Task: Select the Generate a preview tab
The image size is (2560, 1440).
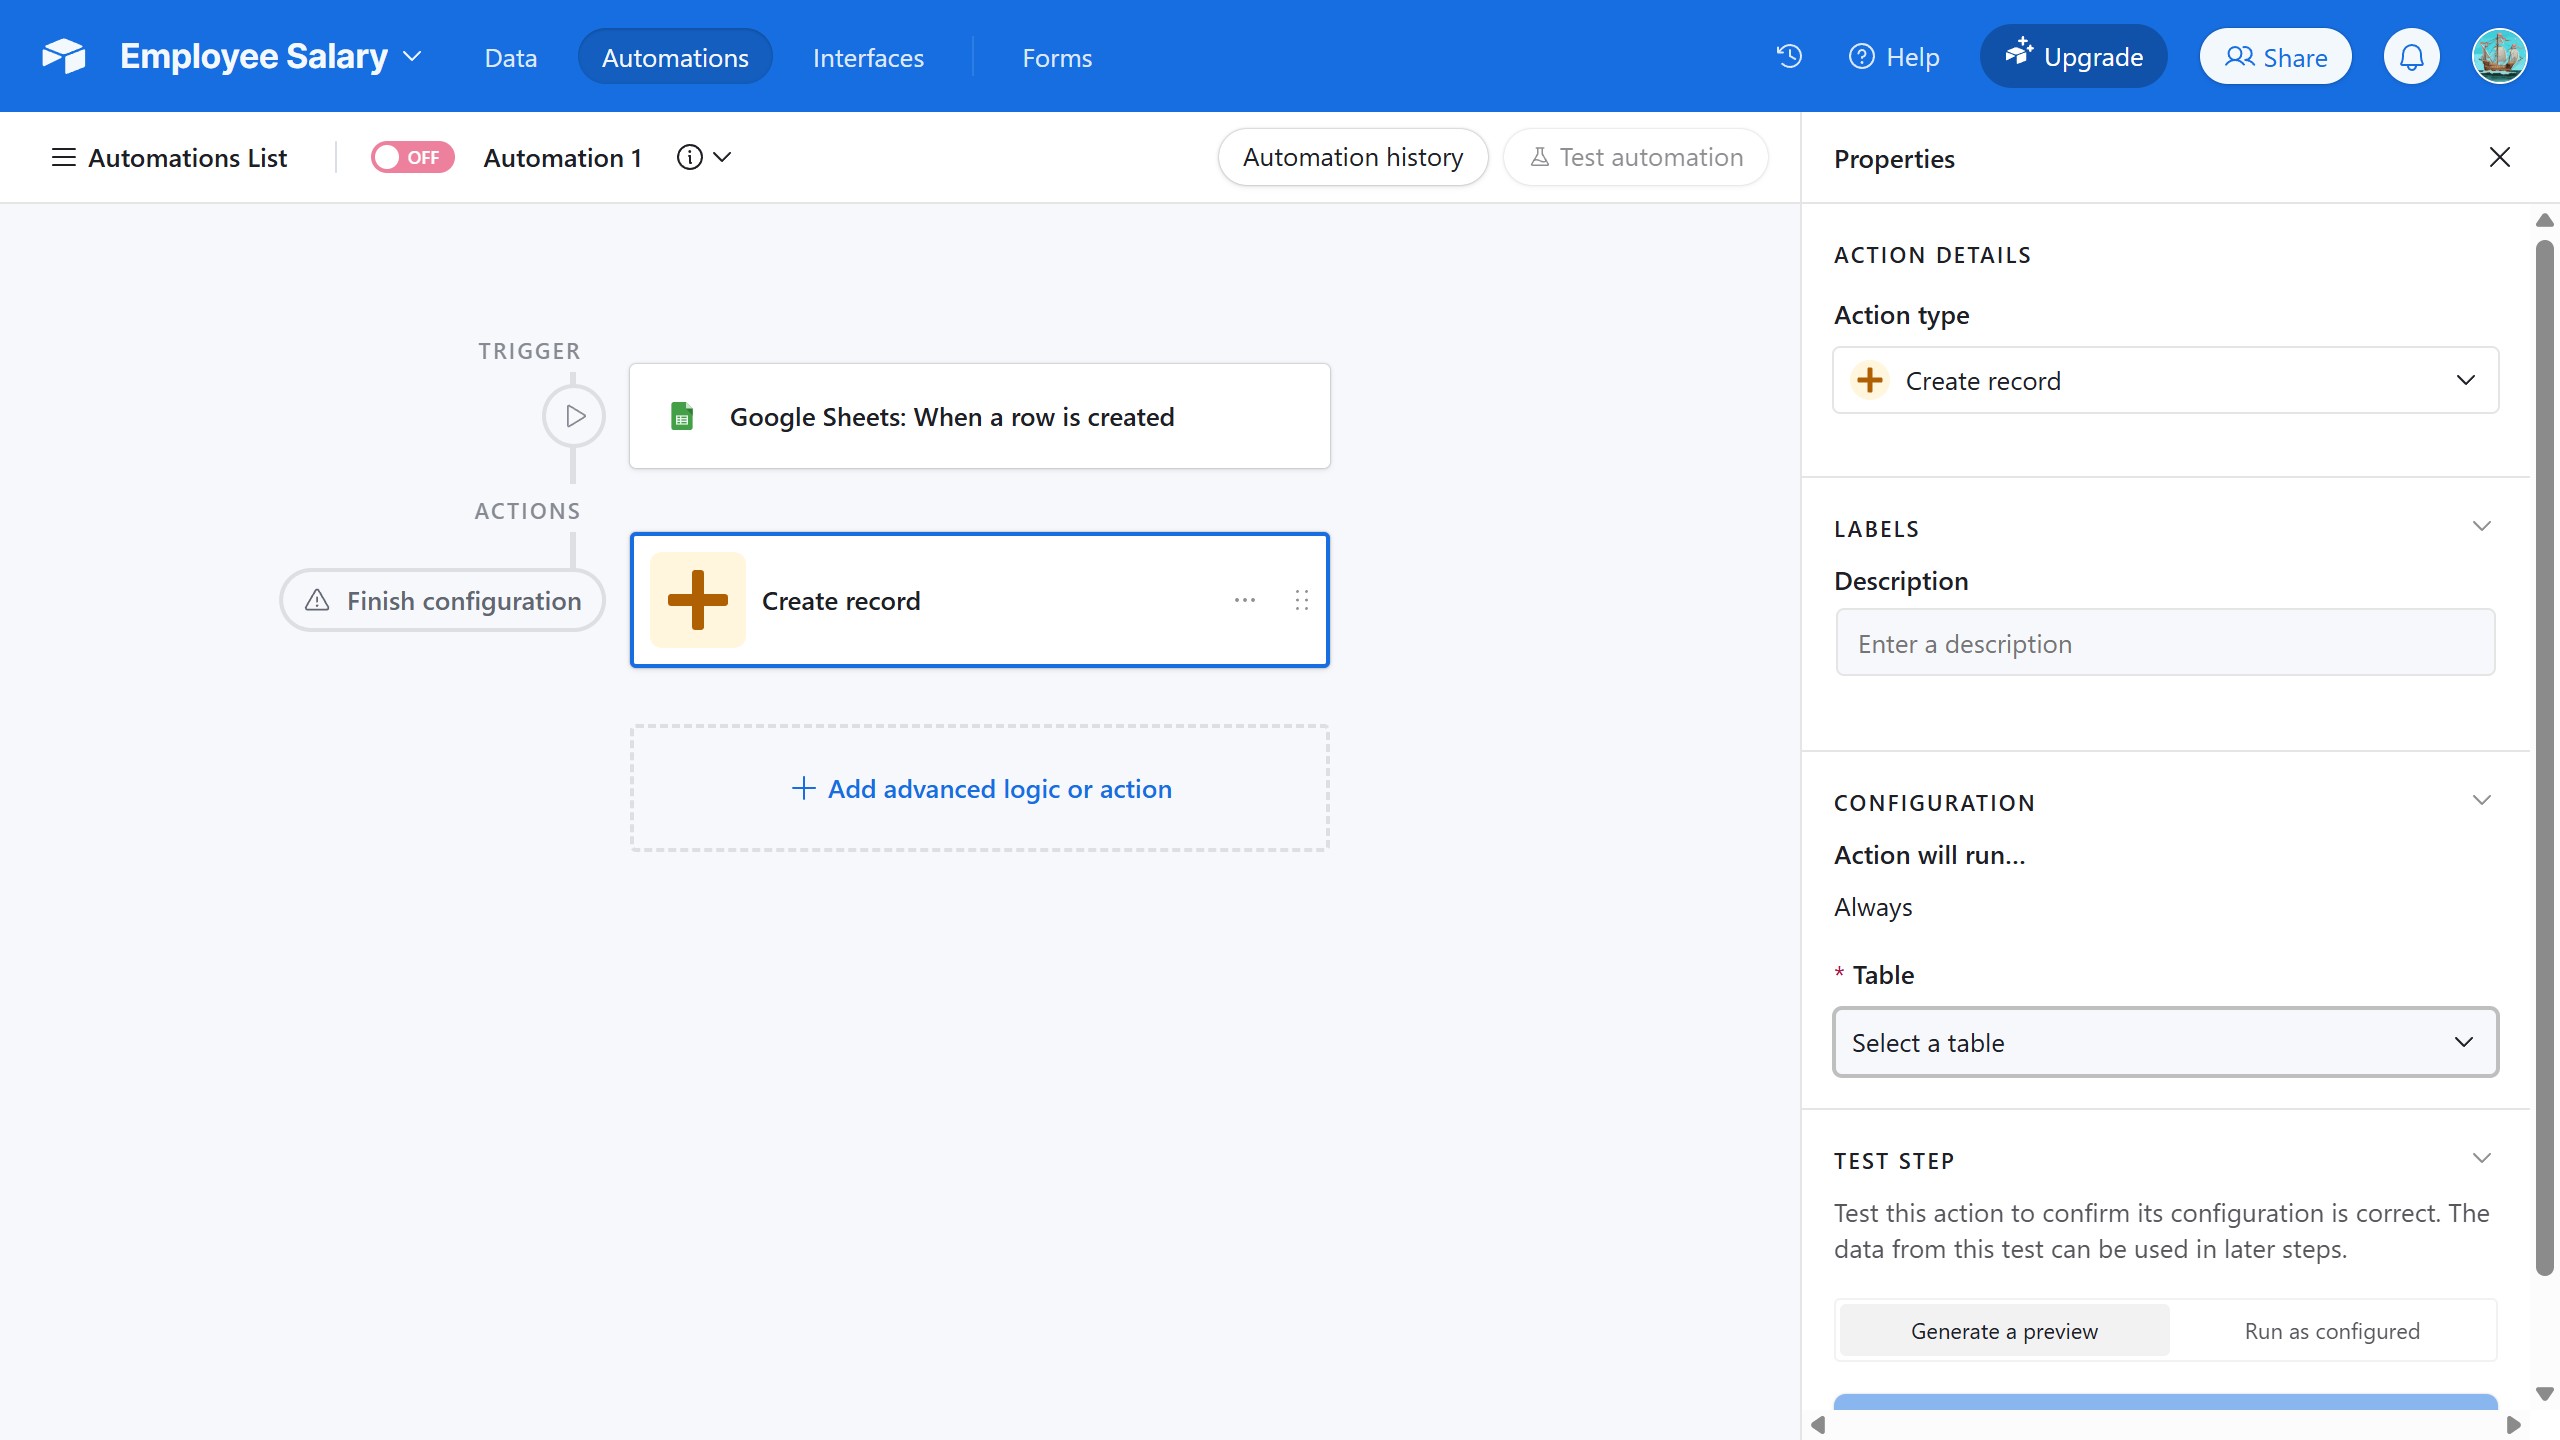Action: click(2004, 1331)
